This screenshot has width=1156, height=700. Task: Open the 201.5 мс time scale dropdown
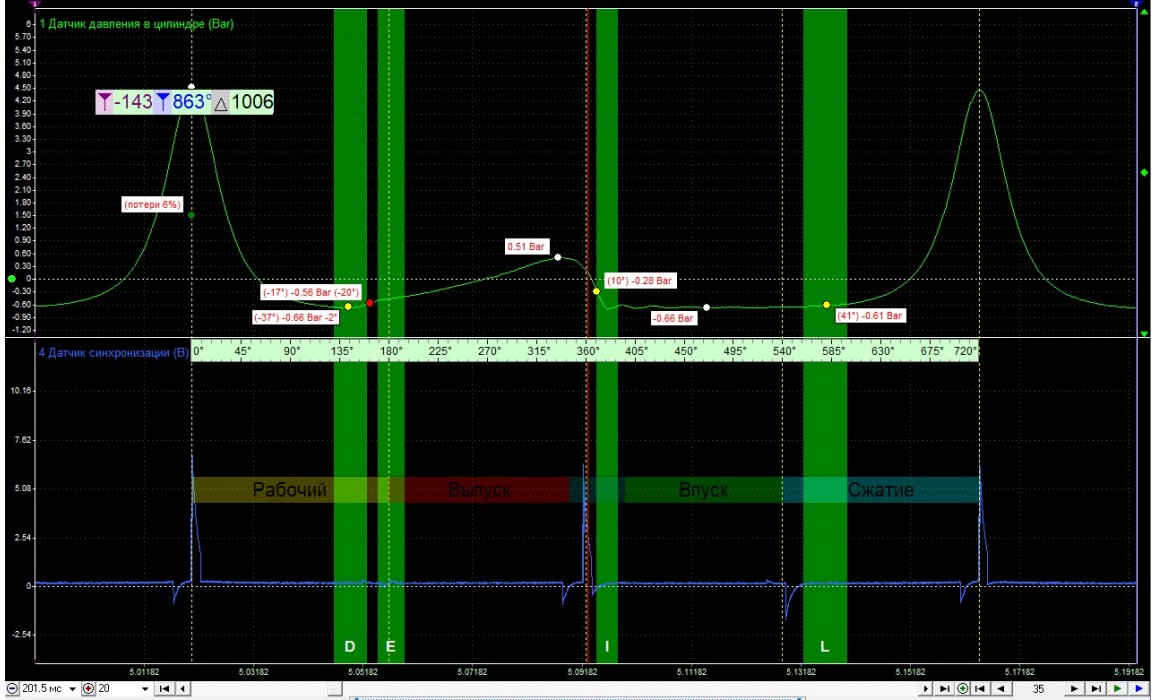(73, 689)
